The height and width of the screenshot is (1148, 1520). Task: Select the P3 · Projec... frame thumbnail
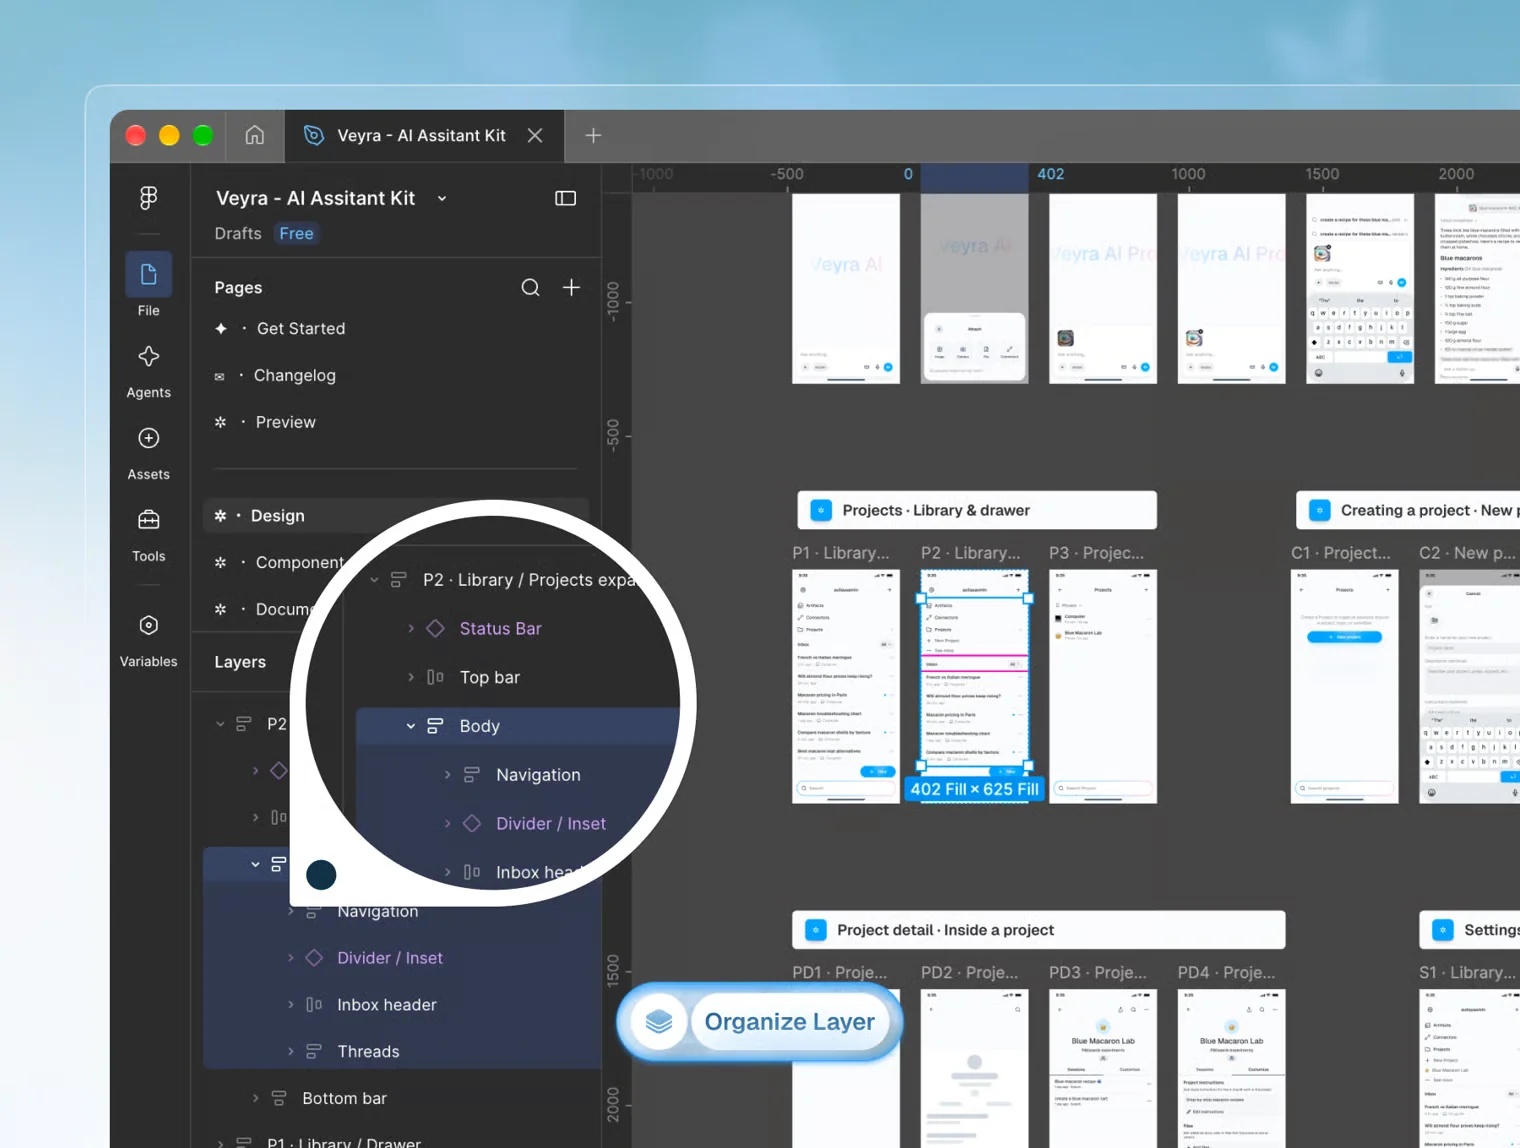(x=1103, y=686)
